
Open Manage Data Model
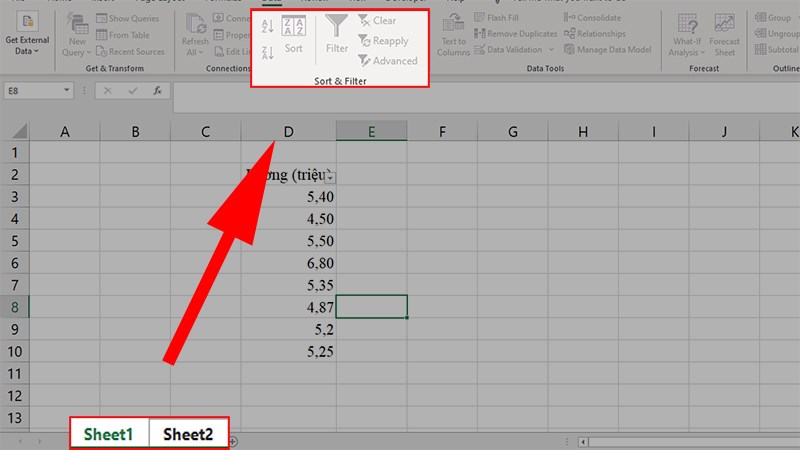tap(608, 49)
